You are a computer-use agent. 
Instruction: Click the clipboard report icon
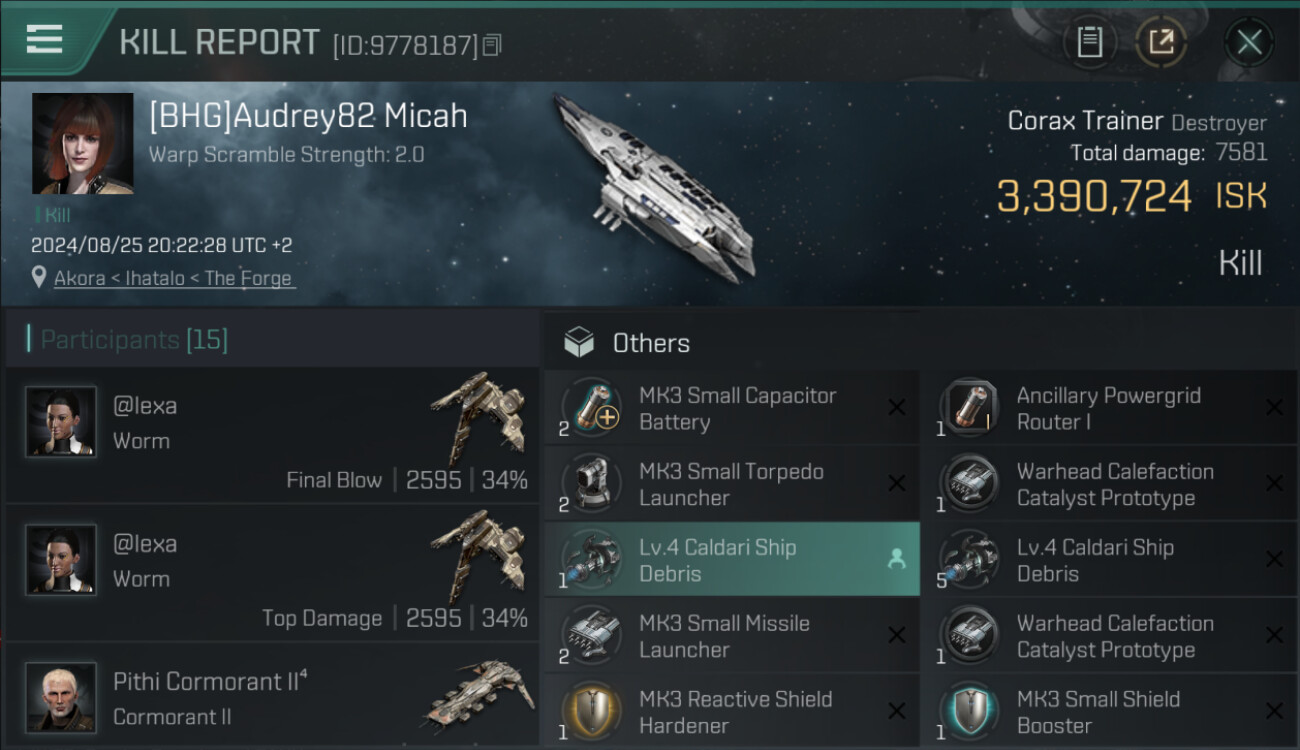(1089, 42)
